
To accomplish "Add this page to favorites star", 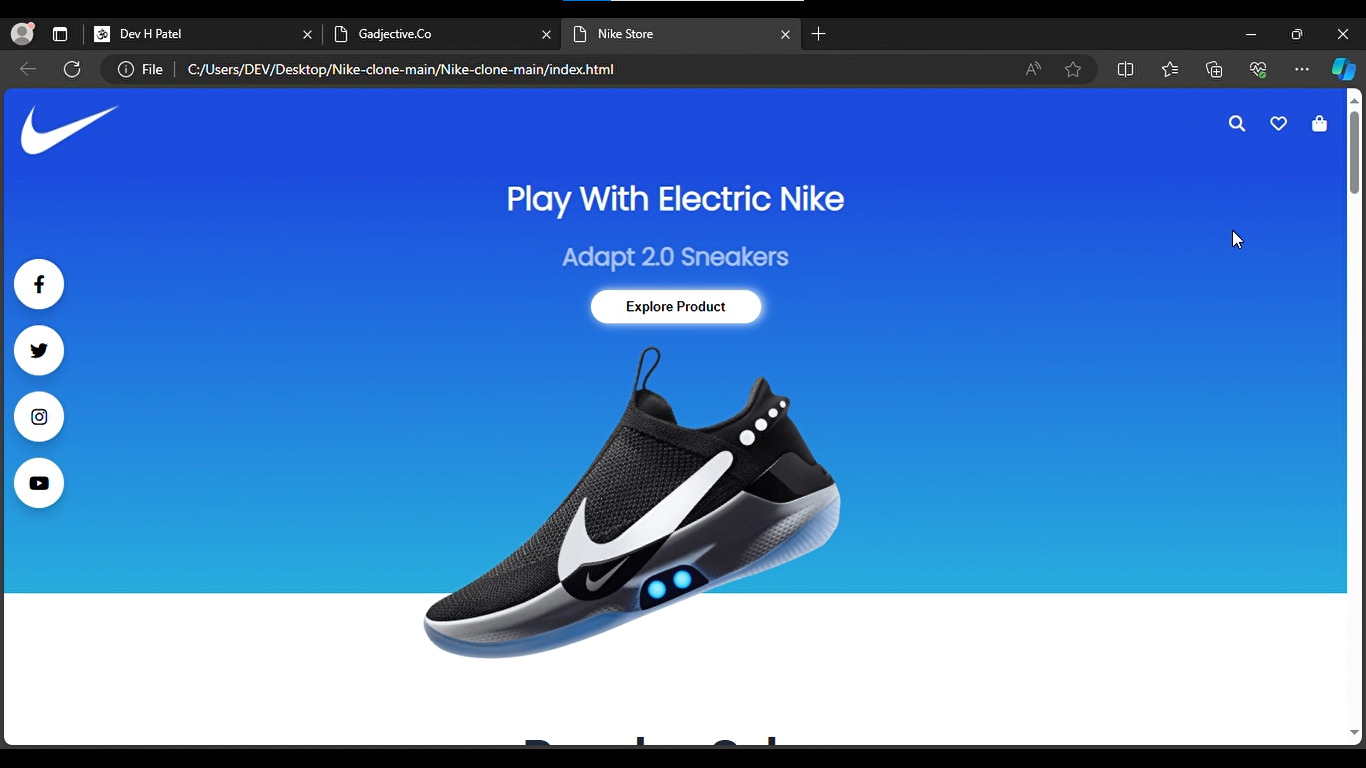I will click(x=1073, y=69).
